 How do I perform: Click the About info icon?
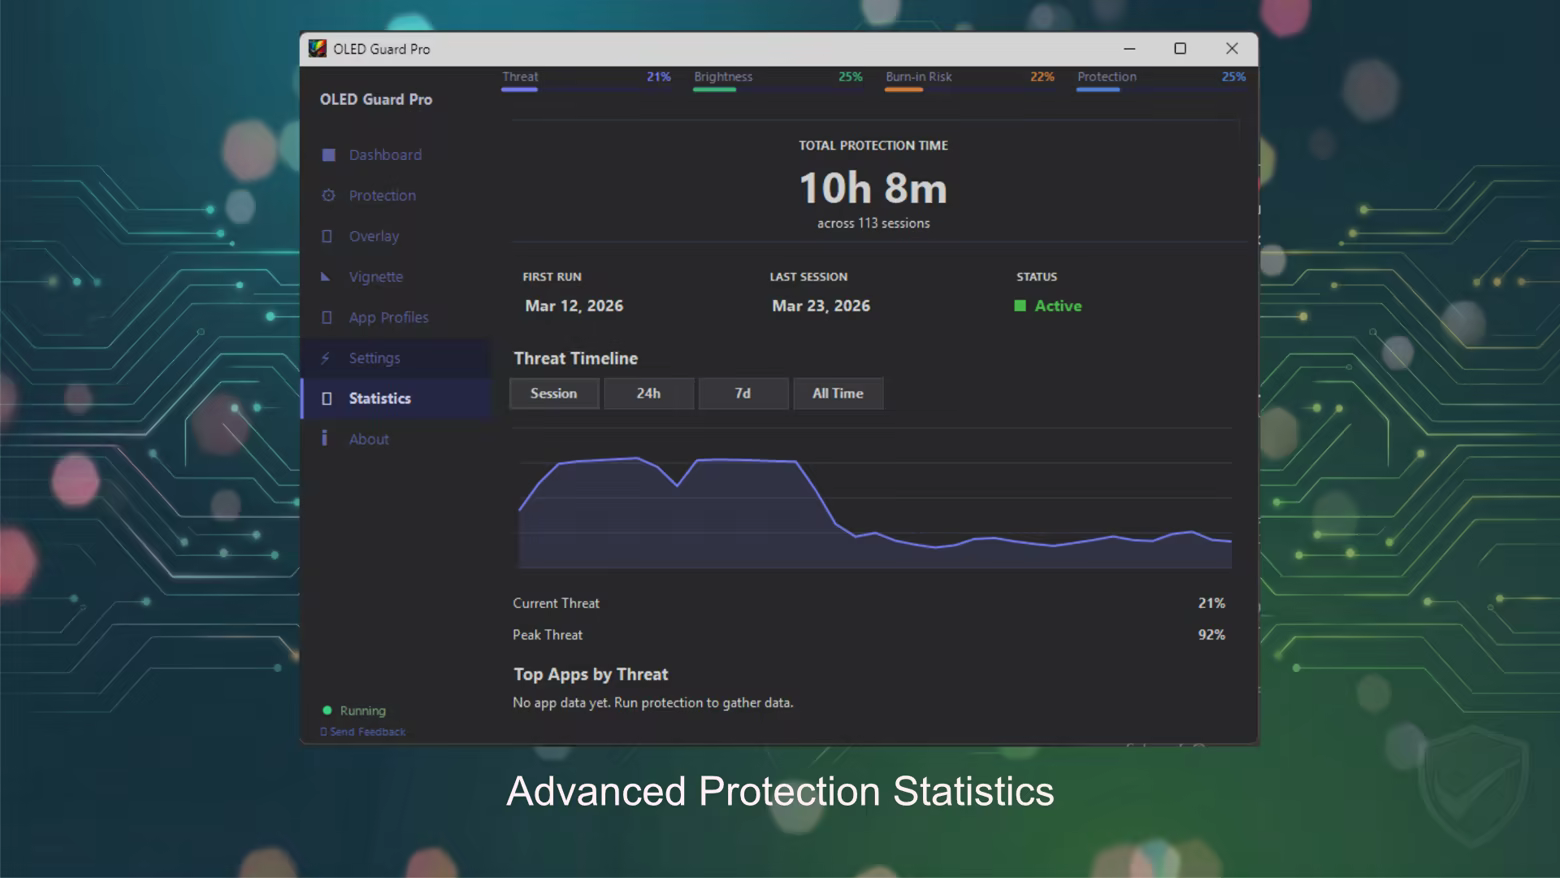point(325,438)
